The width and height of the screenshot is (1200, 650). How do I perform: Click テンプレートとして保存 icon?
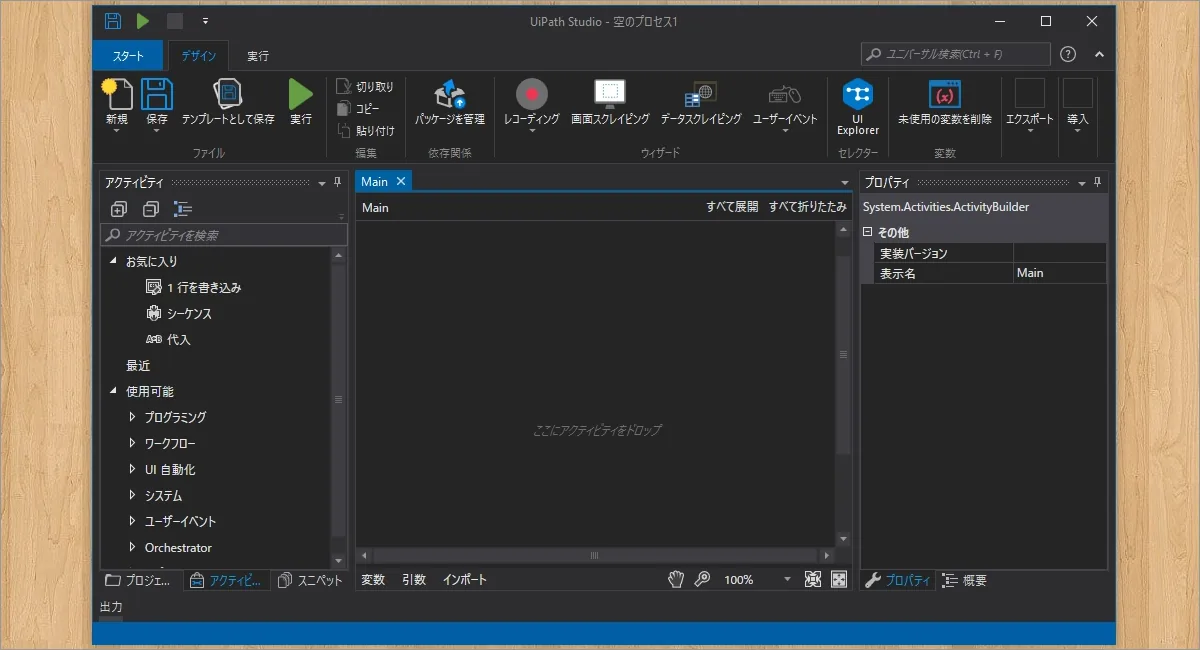click(x=228, y=94)
